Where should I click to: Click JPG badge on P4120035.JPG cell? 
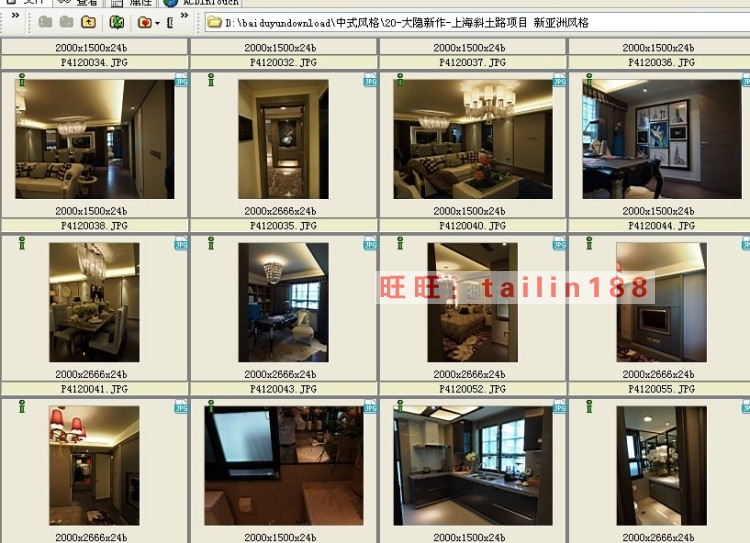371,80
